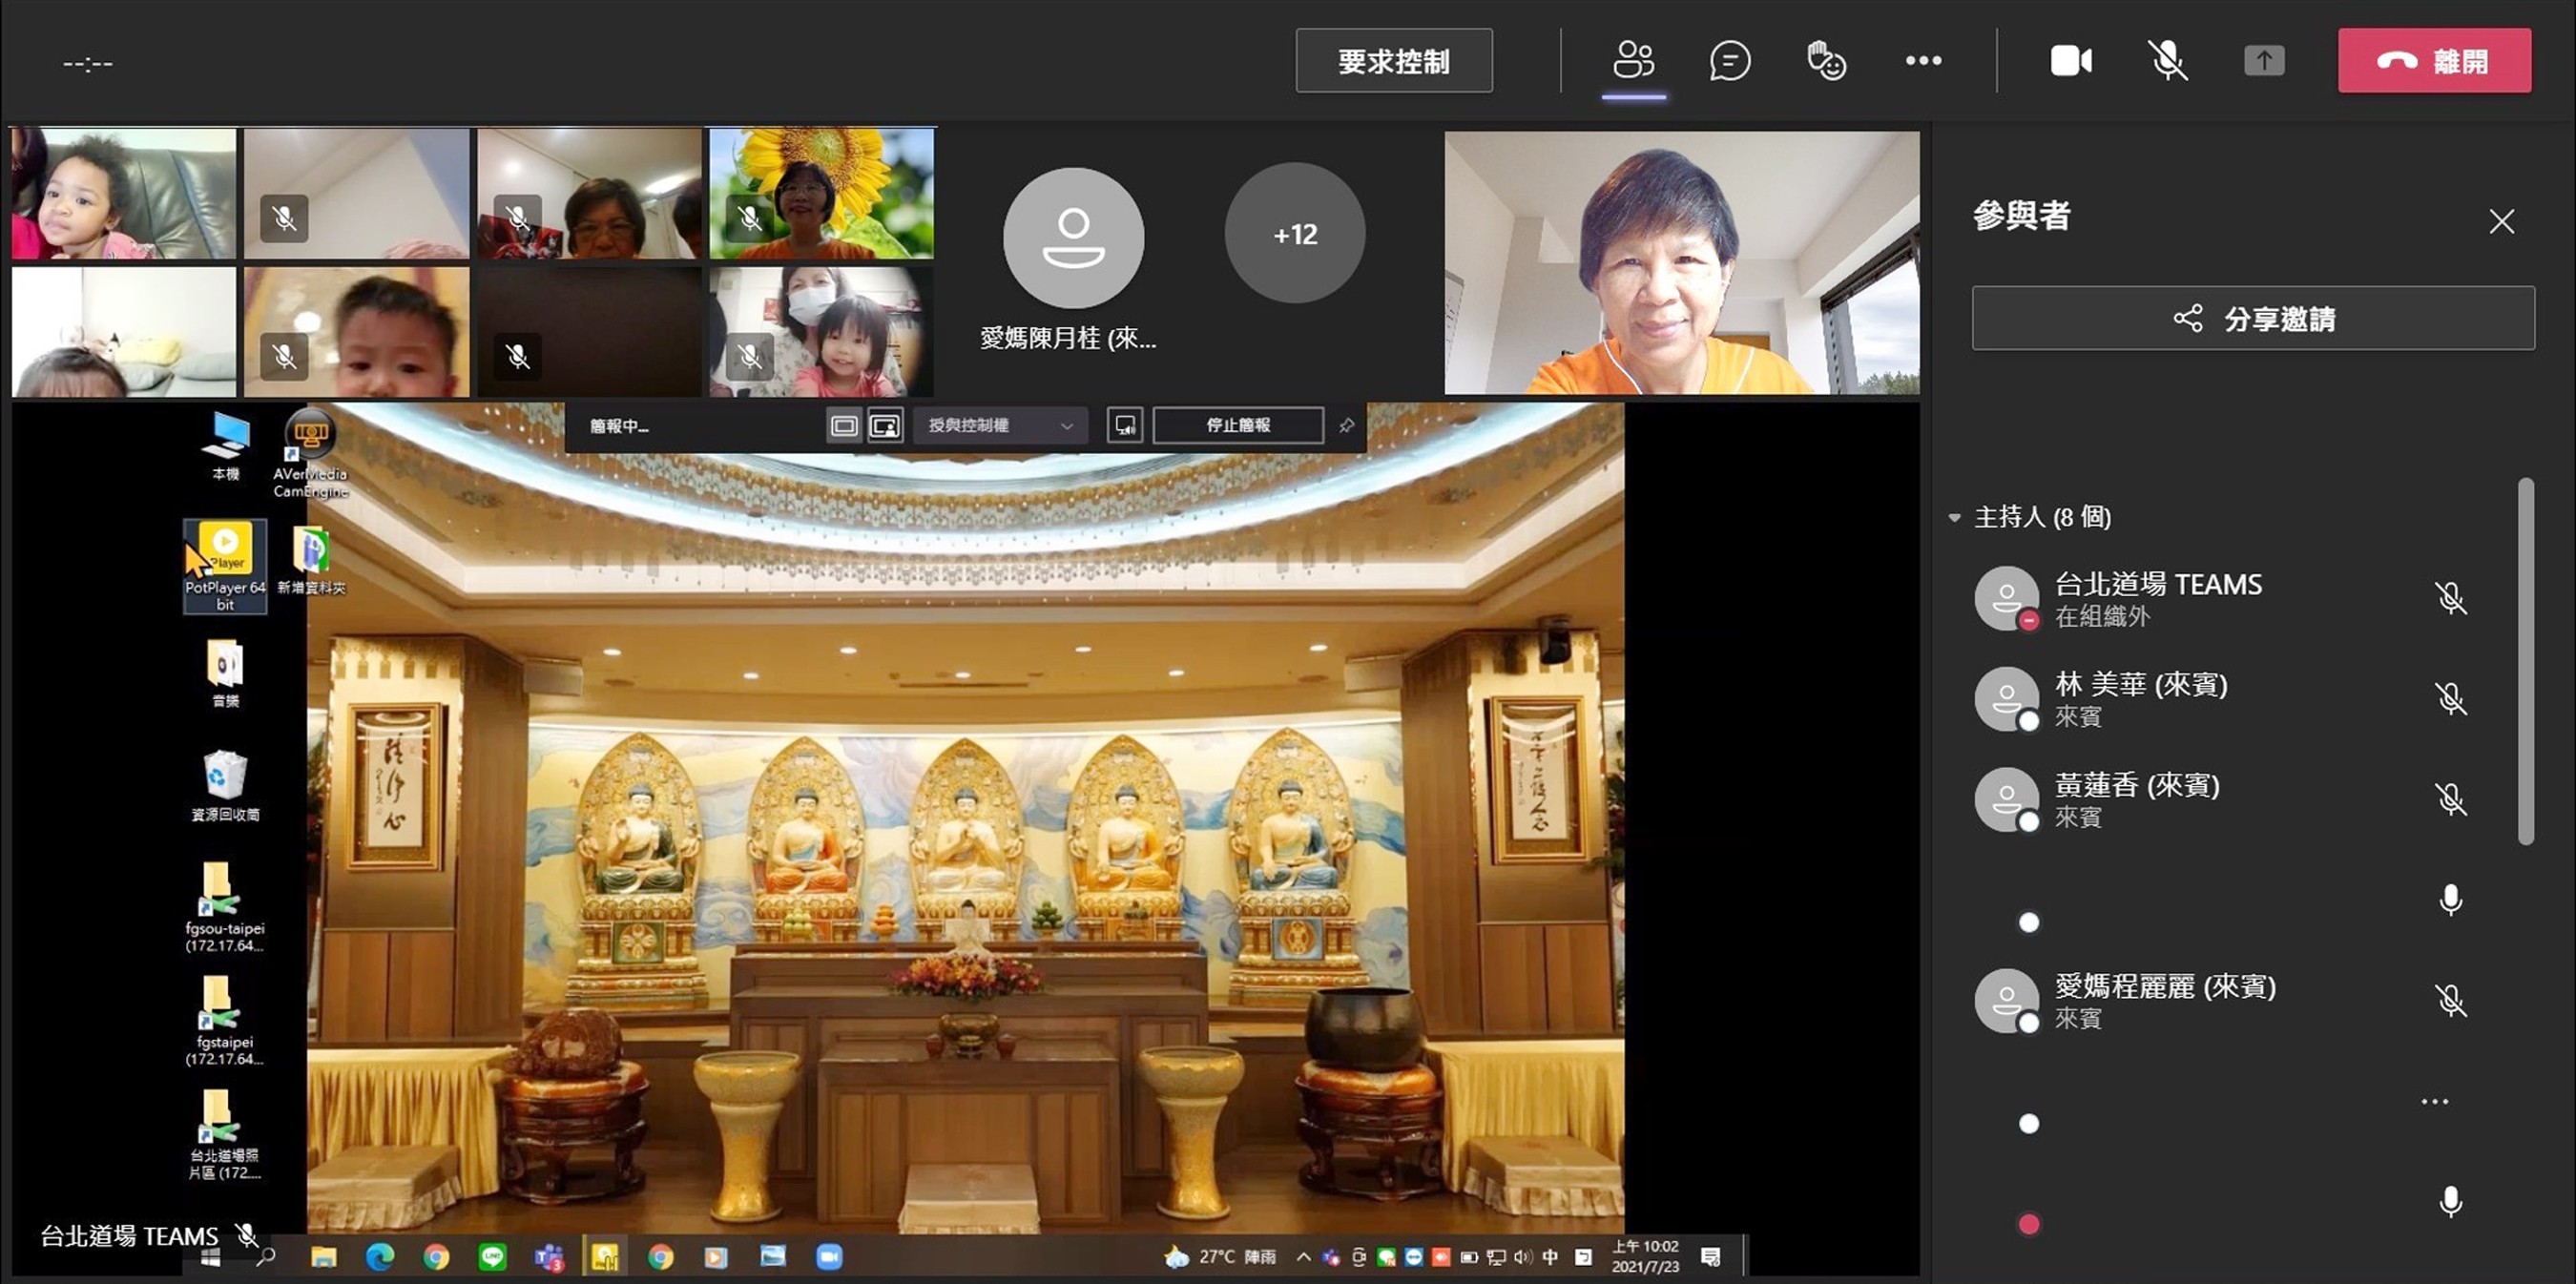Viewport: 2576px width, 1284px height.
Task: Open raise hand and reactions
Action: (1826, 60)
